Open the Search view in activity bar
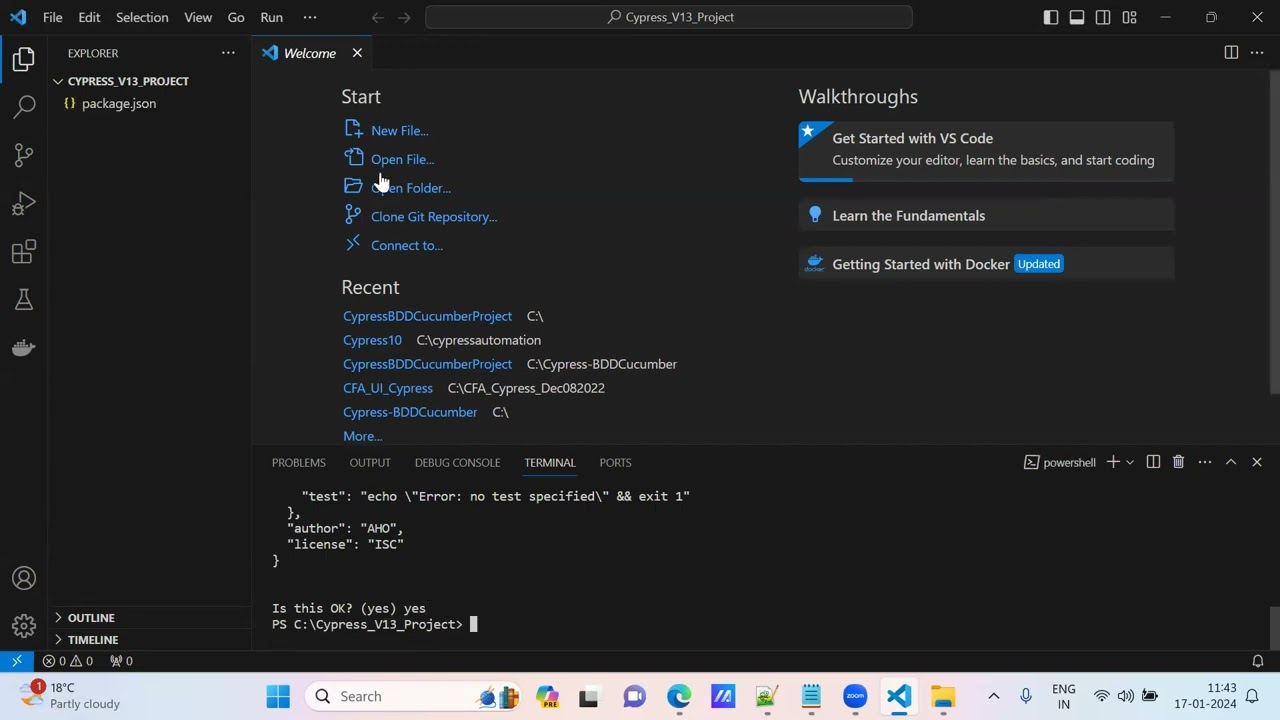Viewport: 1280px width, 720px height. [24, 106]
